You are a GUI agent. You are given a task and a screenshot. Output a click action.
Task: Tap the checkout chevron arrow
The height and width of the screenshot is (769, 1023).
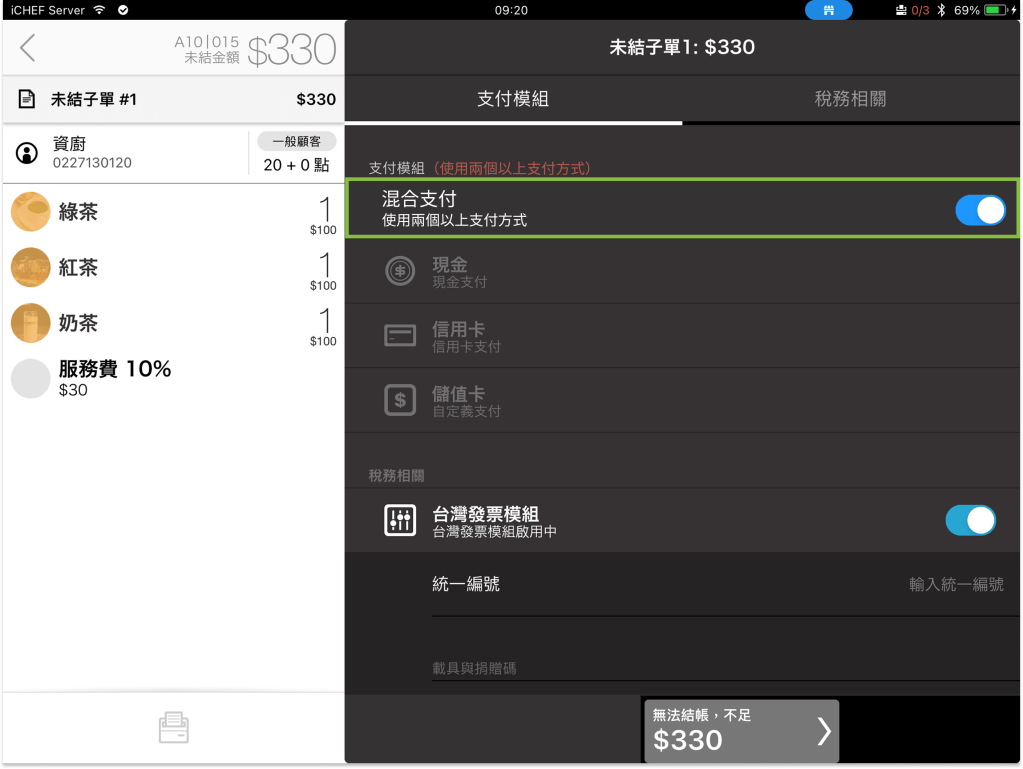pyautogui.click(x=823, y=731)
